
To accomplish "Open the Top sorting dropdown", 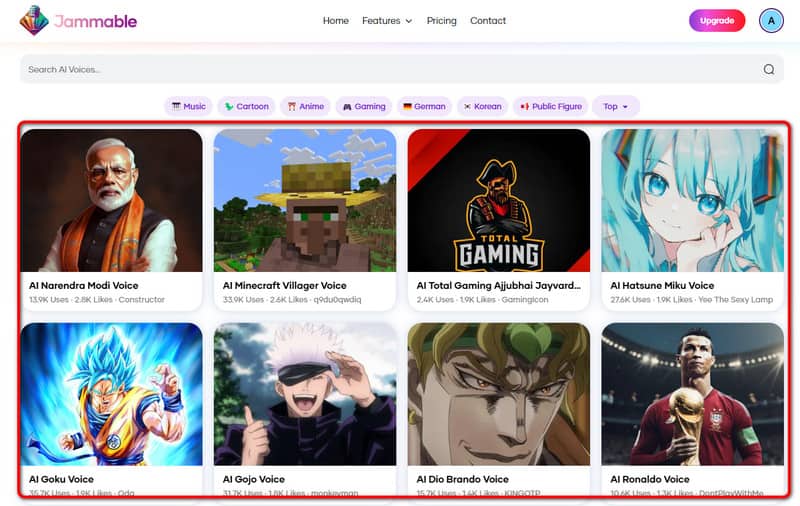I will point(616,106).
